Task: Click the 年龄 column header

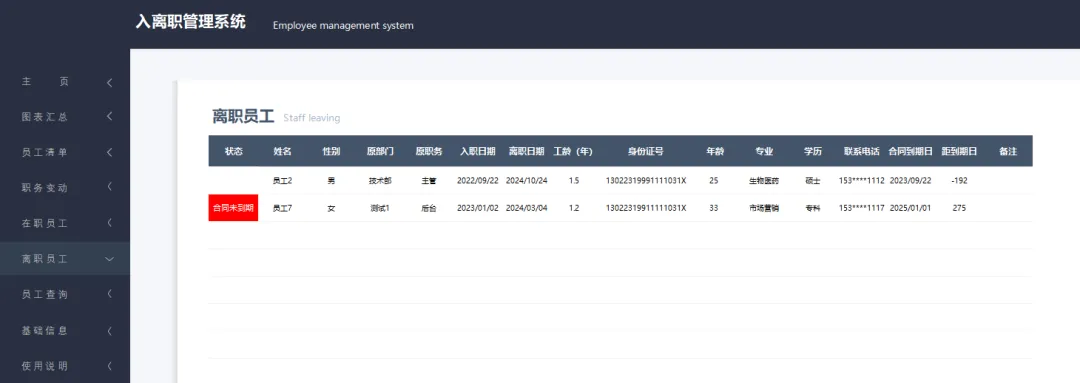Action: point(714,152)
